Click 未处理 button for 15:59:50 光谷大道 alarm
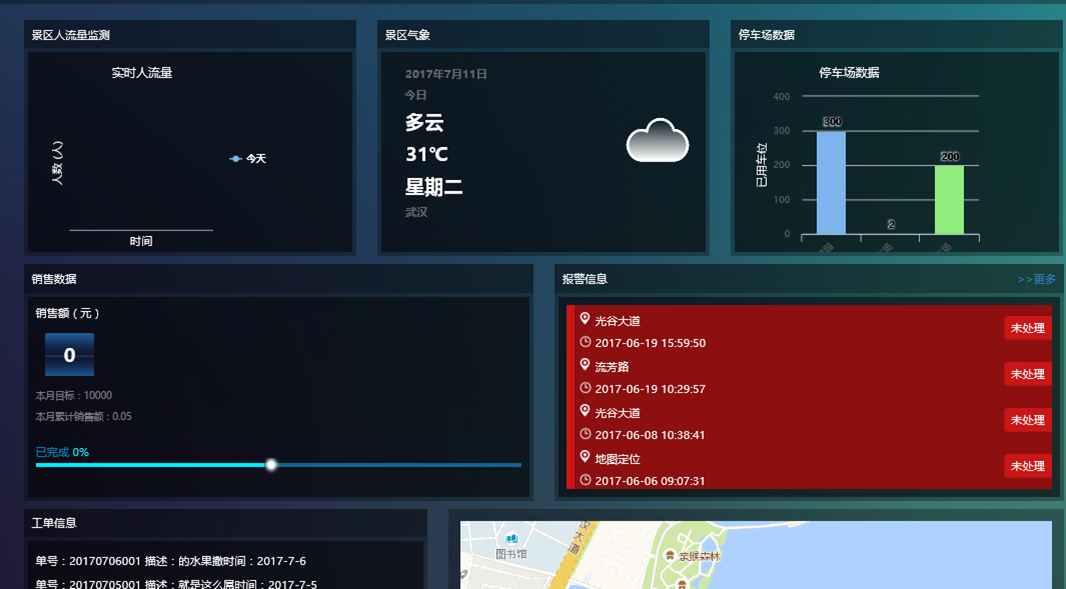Image resolution: width=1066 pixels, height=589 pixels. [1027, 328]
